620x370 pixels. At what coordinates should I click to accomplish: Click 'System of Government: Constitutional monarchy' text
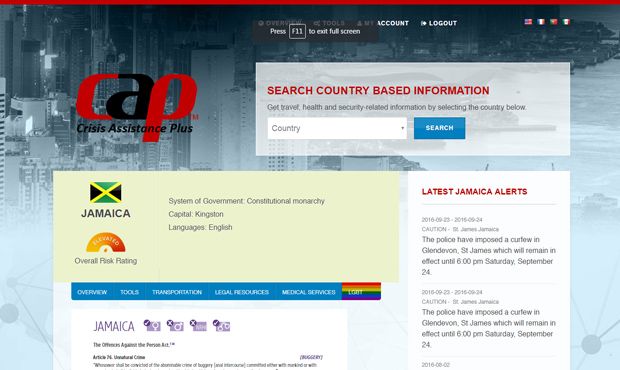(246, 201)
